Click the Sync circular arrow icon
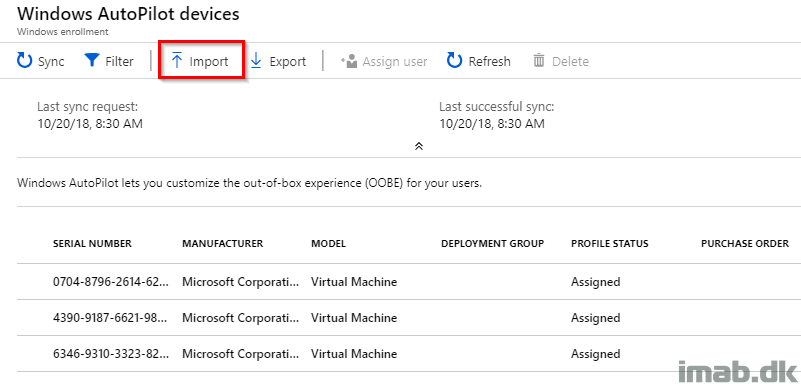Viewport: 801px width, 384px height. tap(25, 61)
